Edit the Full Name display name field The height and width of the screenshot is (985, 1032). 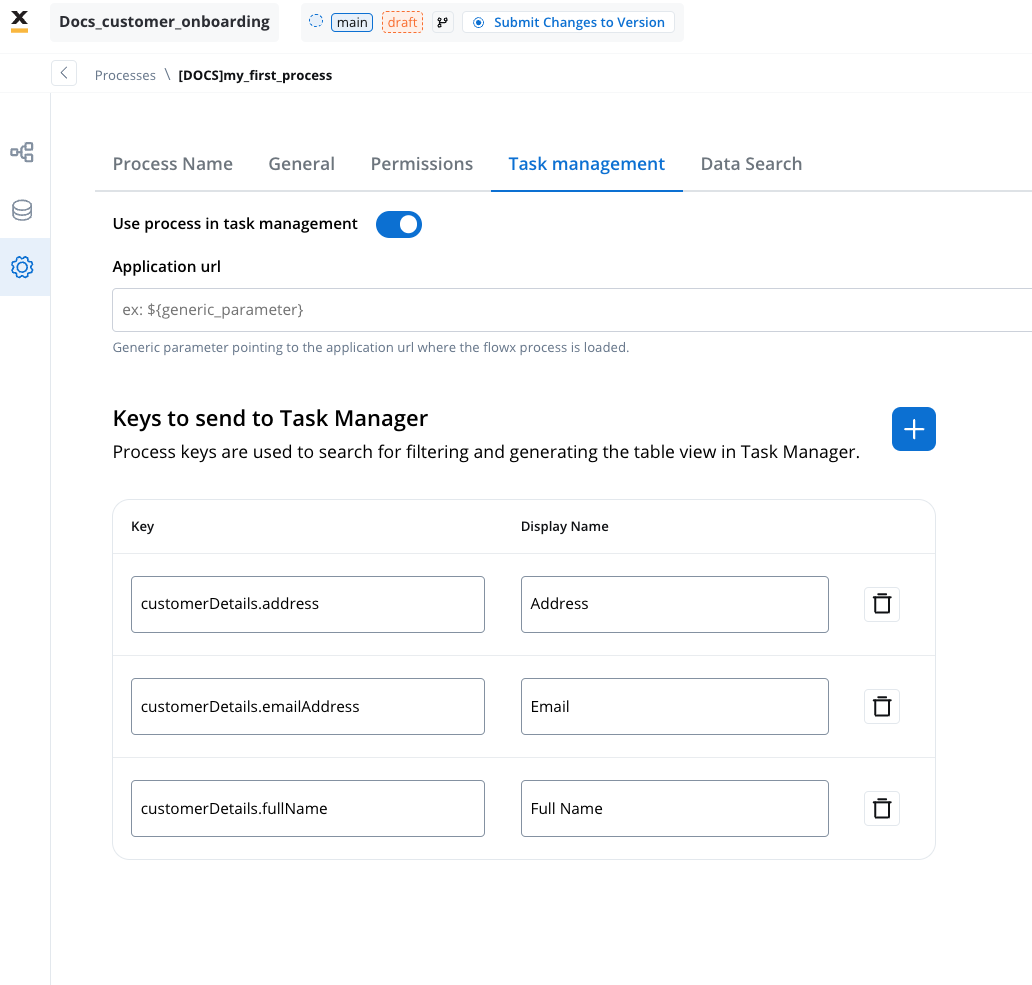coord(675,809)
